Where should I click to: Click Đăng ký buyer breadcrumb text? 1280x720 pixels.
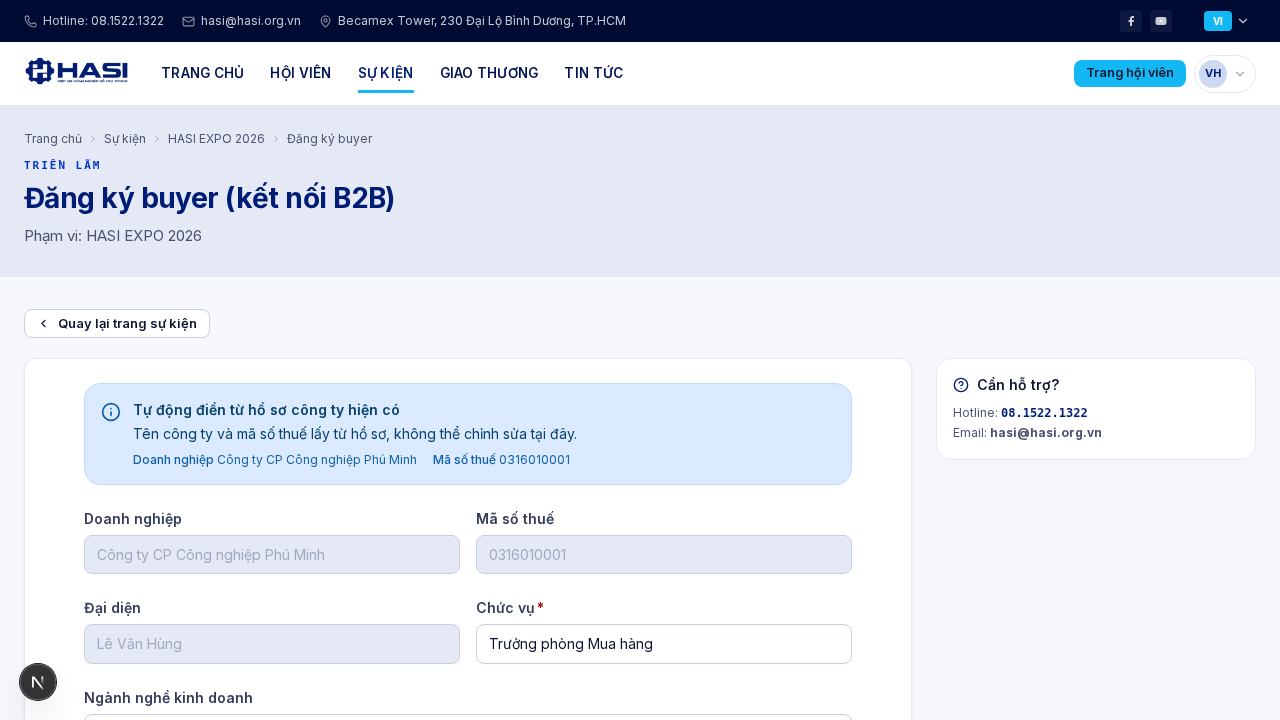(x=329, y=139)
